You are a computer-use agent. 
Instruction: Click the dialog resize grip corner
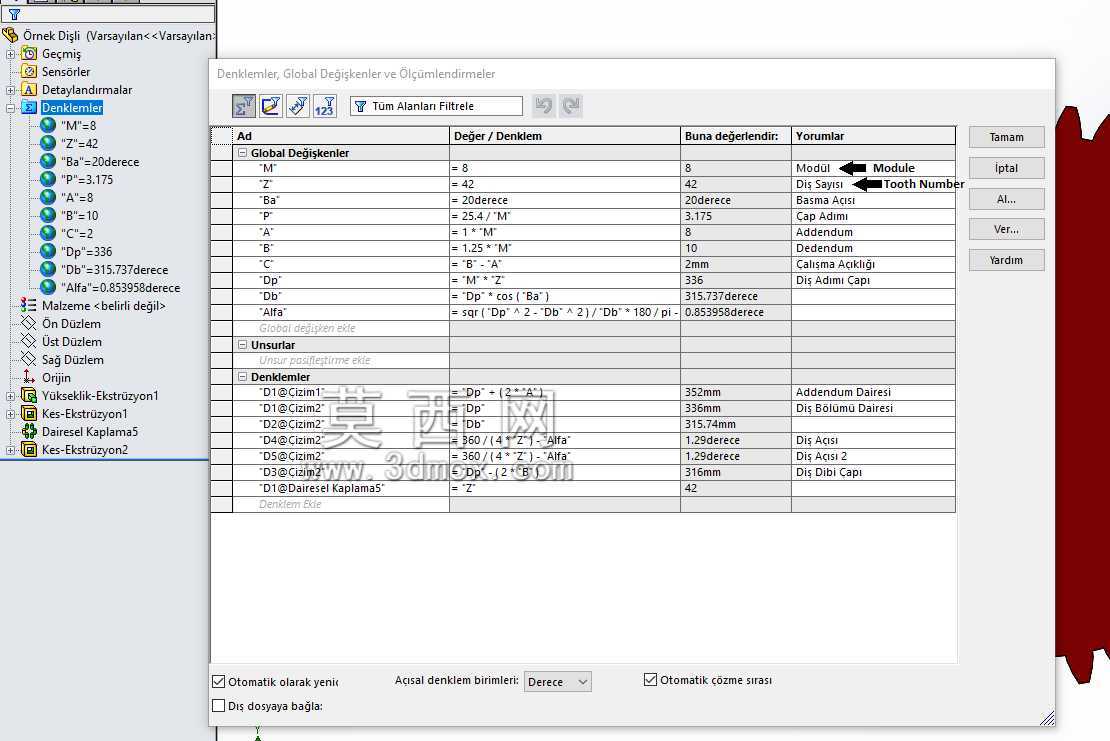click(1048, 718)
